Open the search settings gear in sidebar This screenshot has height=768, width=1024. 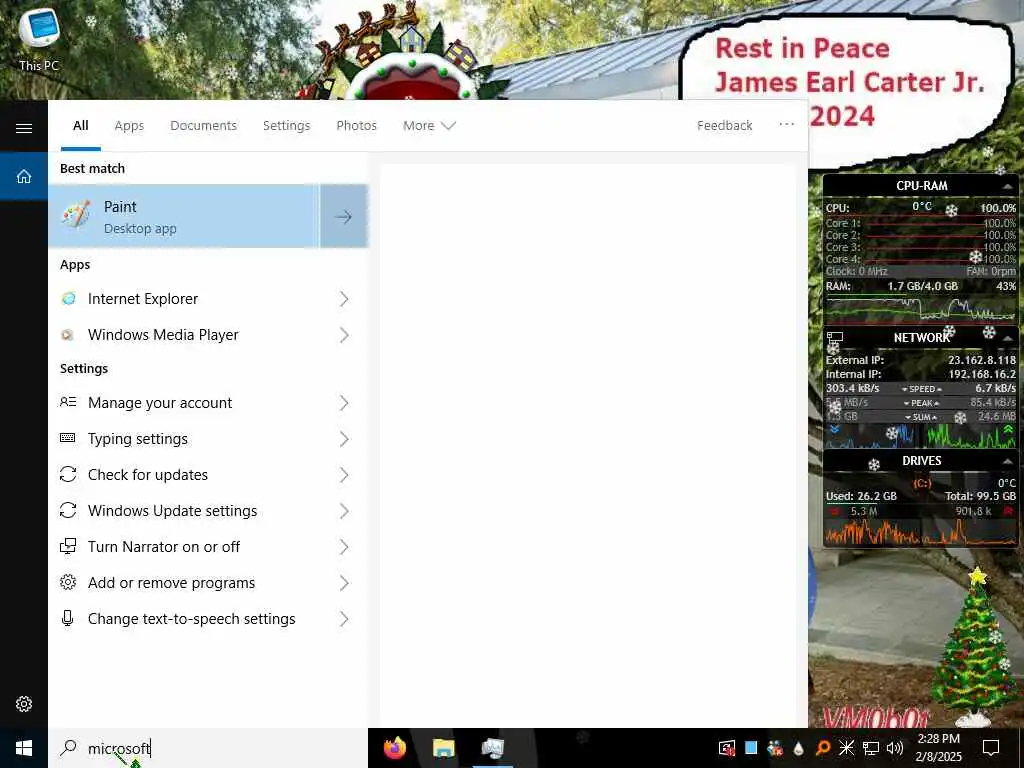(x=24, y=704)
